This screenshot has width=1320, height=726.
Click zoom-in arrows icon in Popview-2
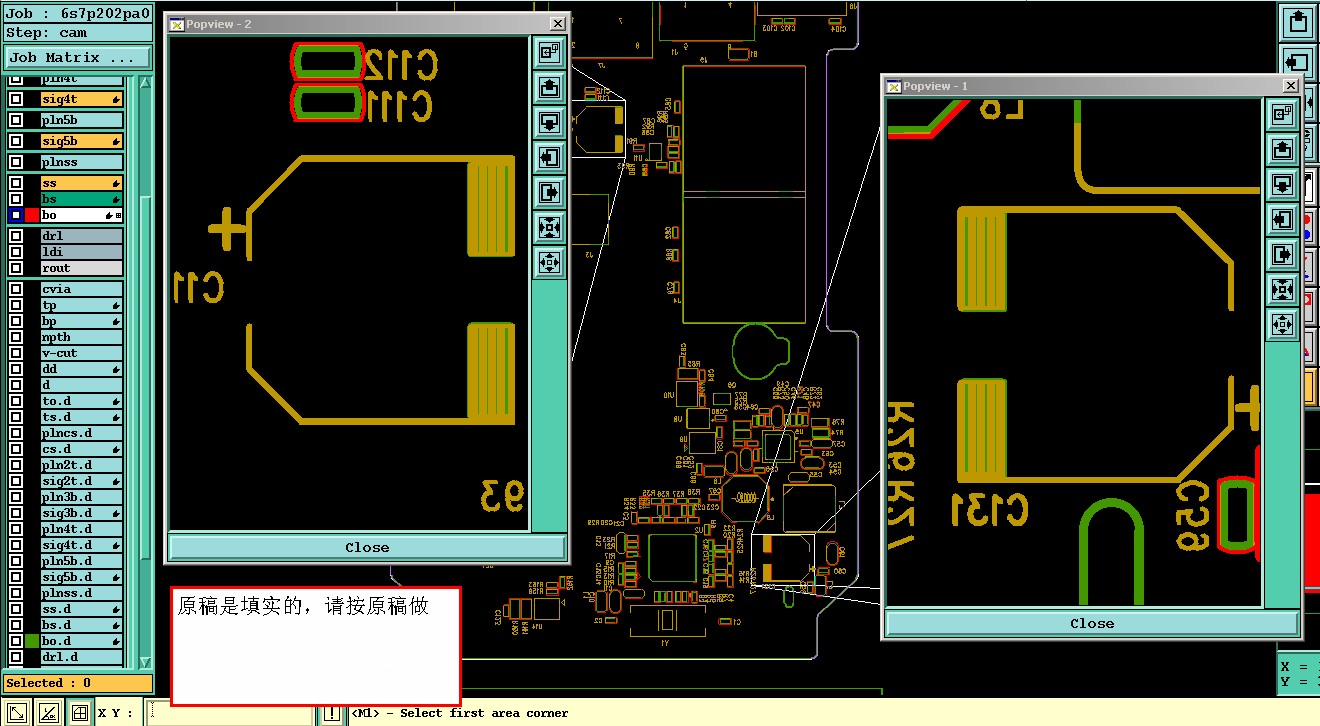pyautogui.click(x=549, y=227)
